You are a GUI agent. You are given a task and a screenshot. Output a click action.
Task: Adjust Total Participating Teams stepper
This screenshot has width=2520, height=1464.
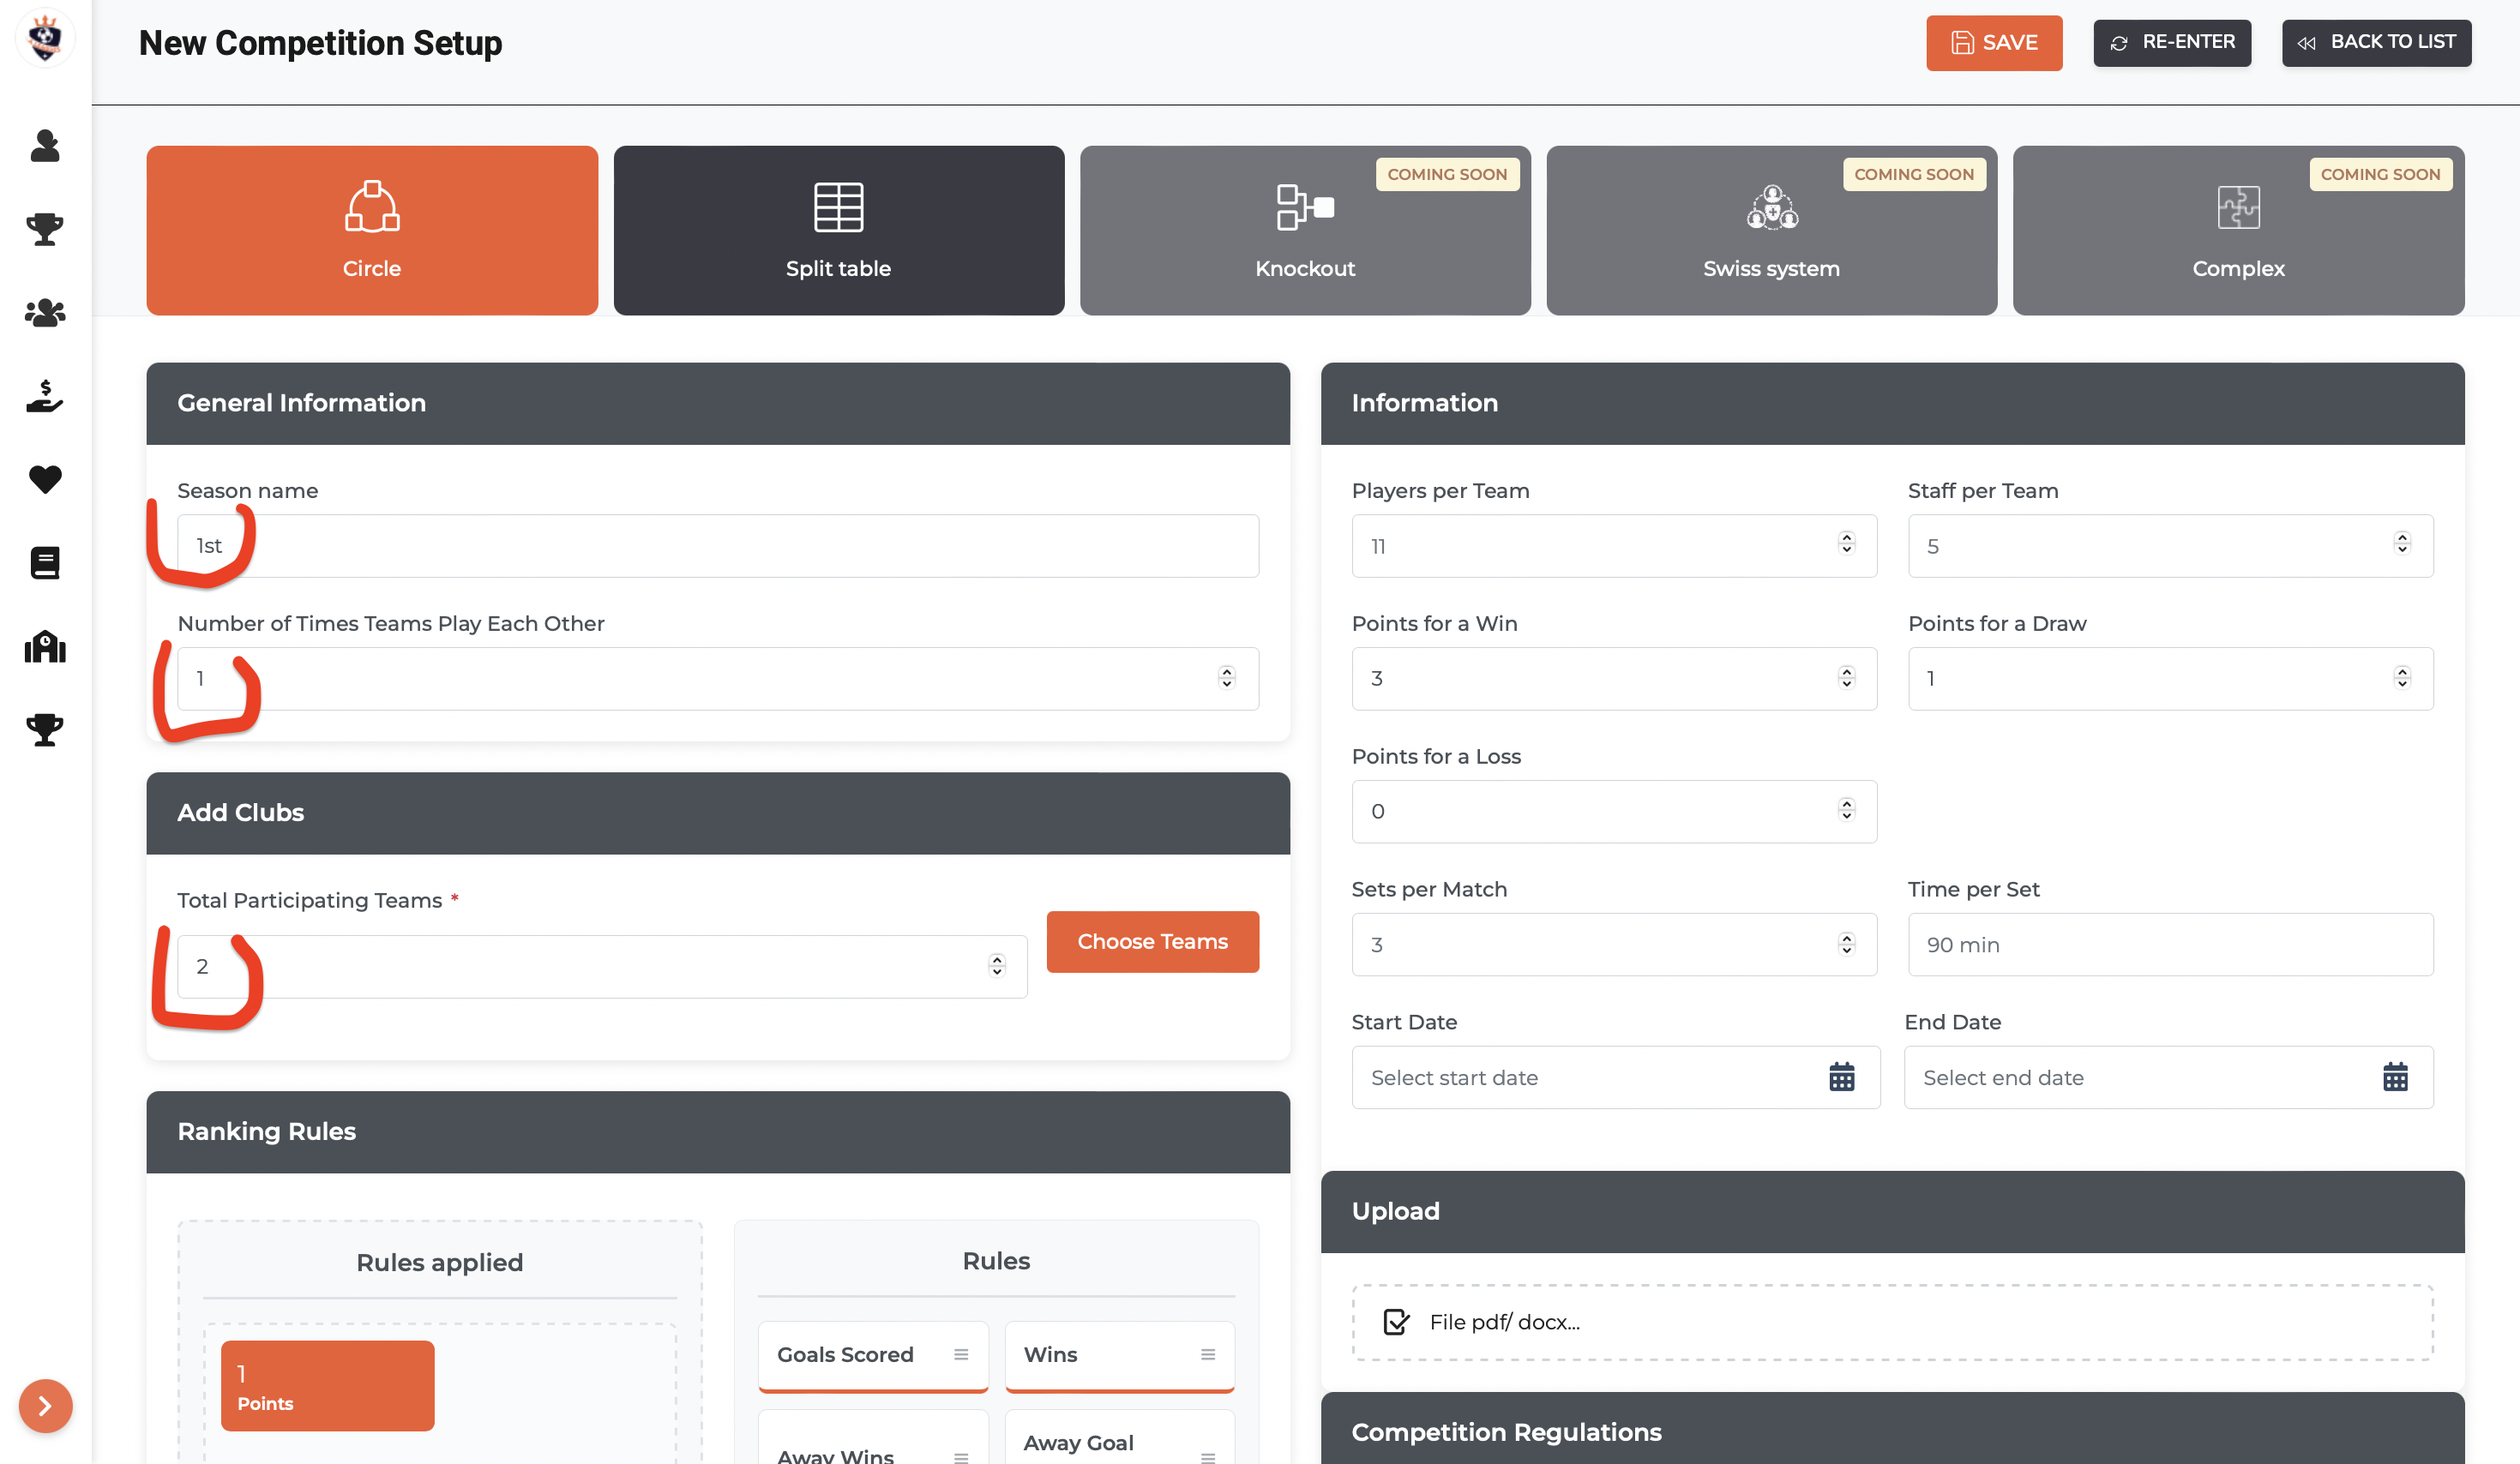pyautogui.click(x=996, y=965)
